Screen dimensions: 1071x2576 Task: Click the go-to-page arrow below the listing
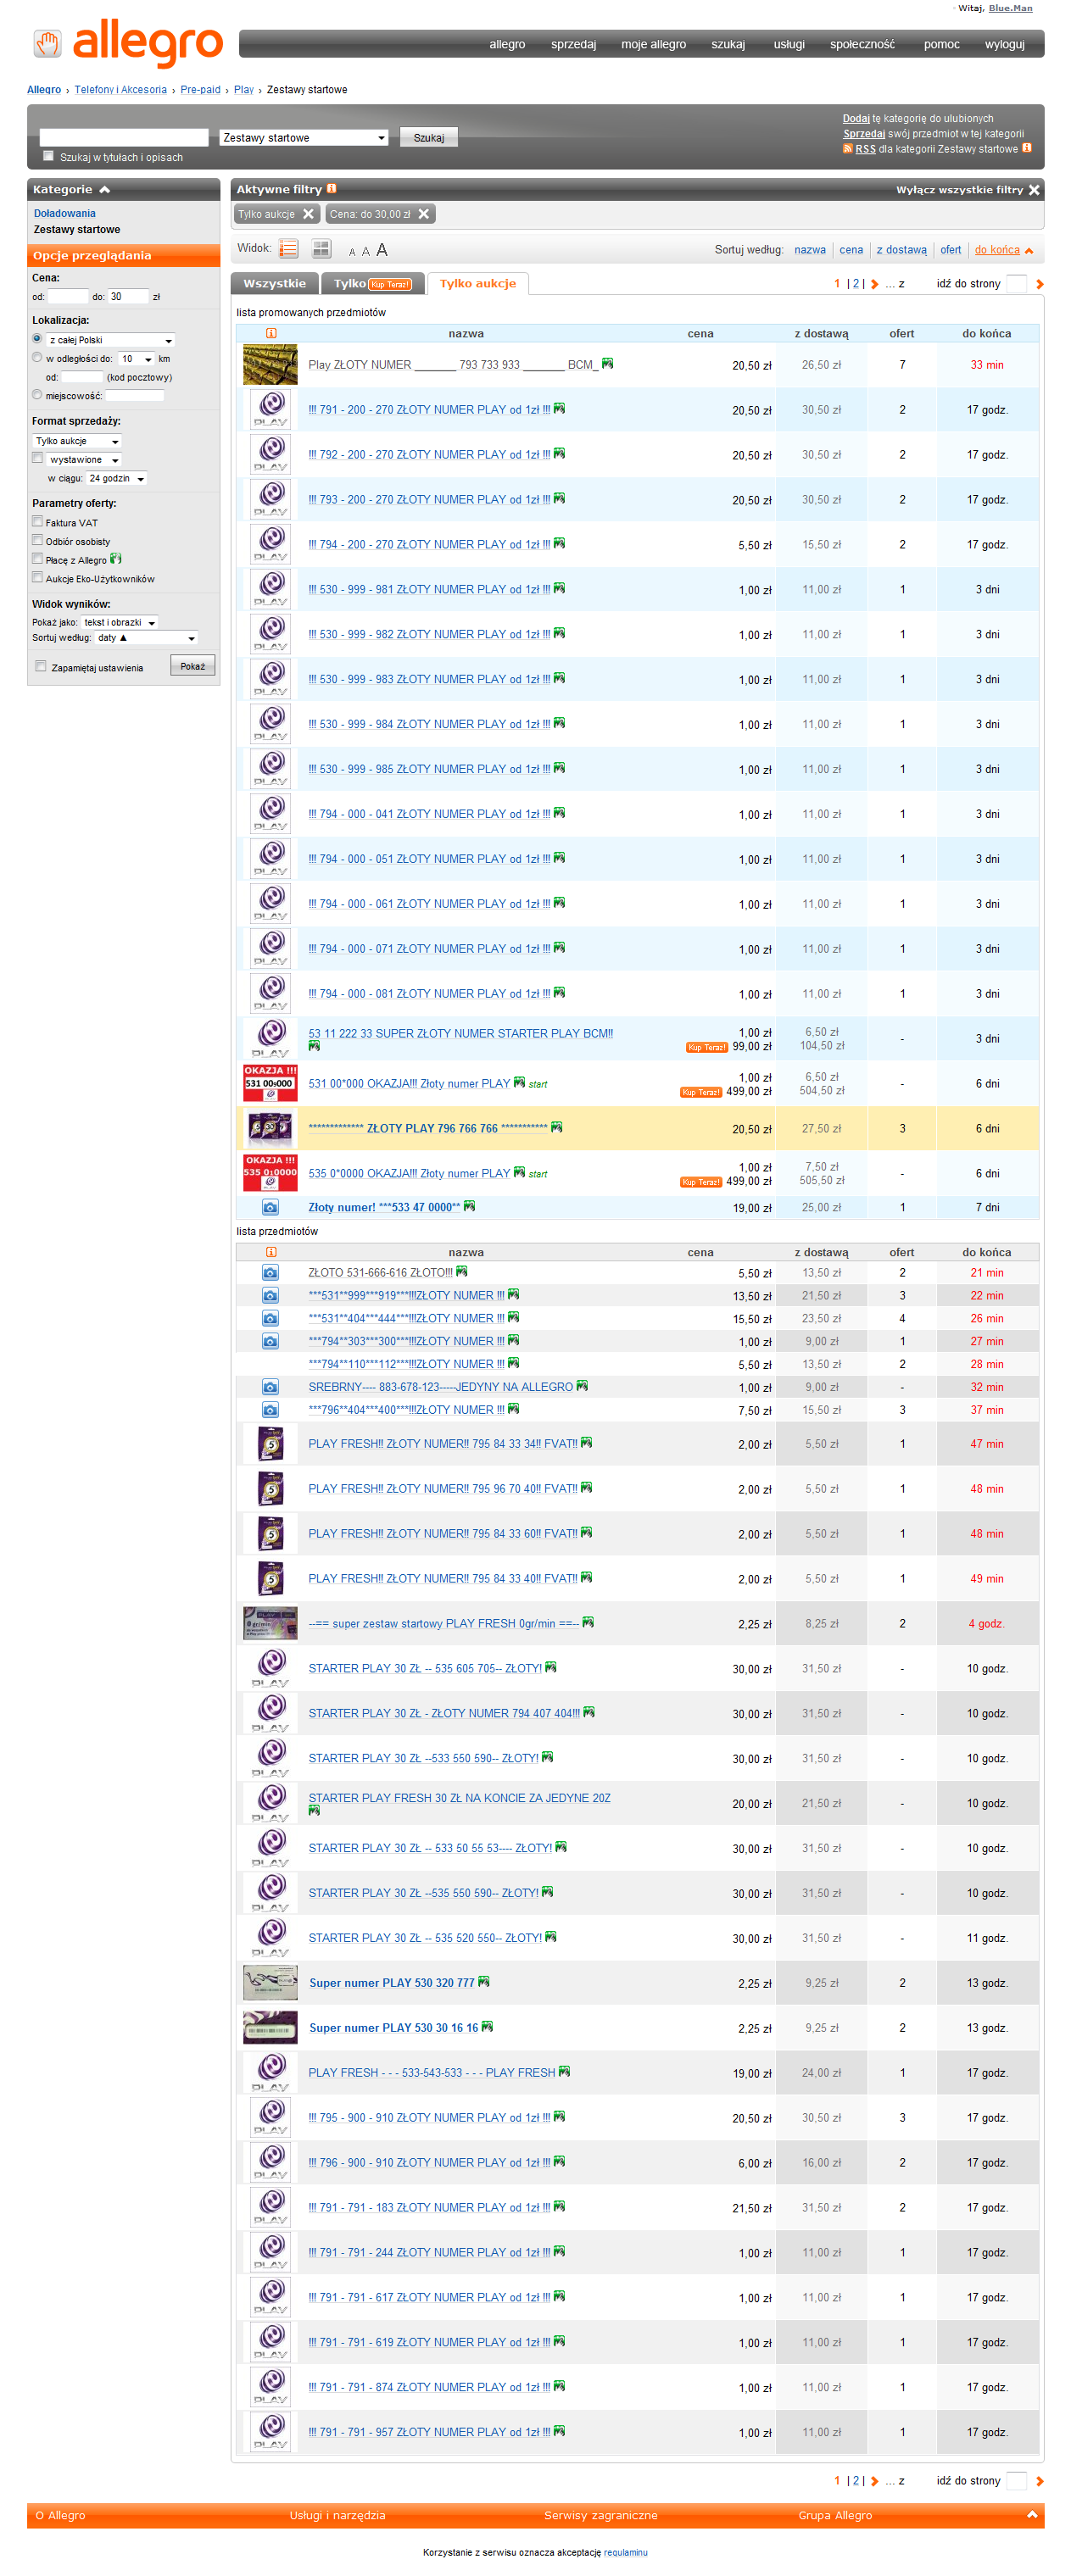[1039, 2481]
